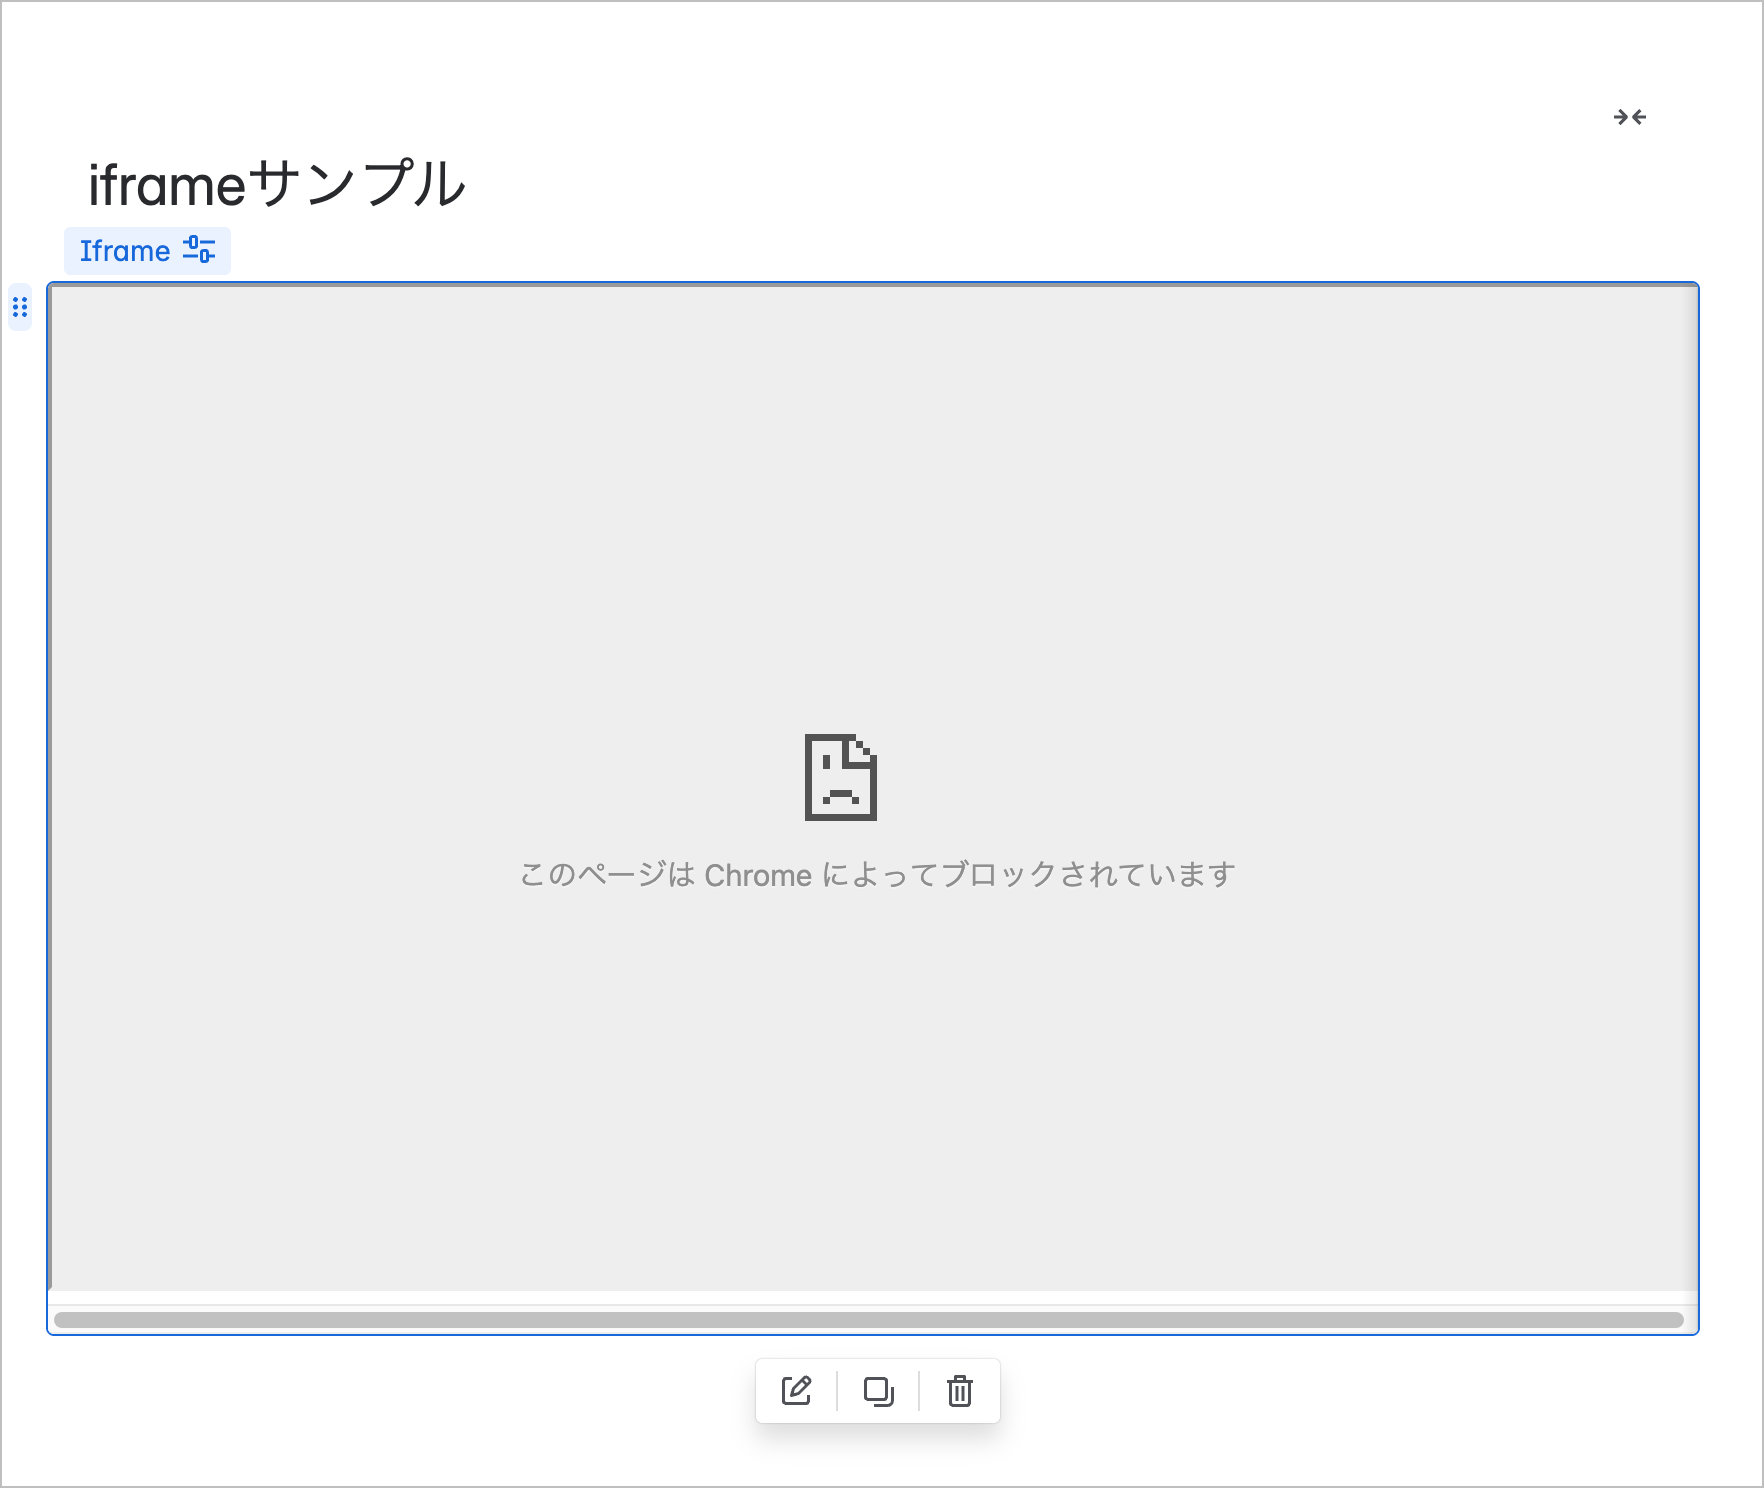Screen dimensions: 1764x1488
Task: Click the Iframe badge above the embed
Action: (x=146, y=250)
